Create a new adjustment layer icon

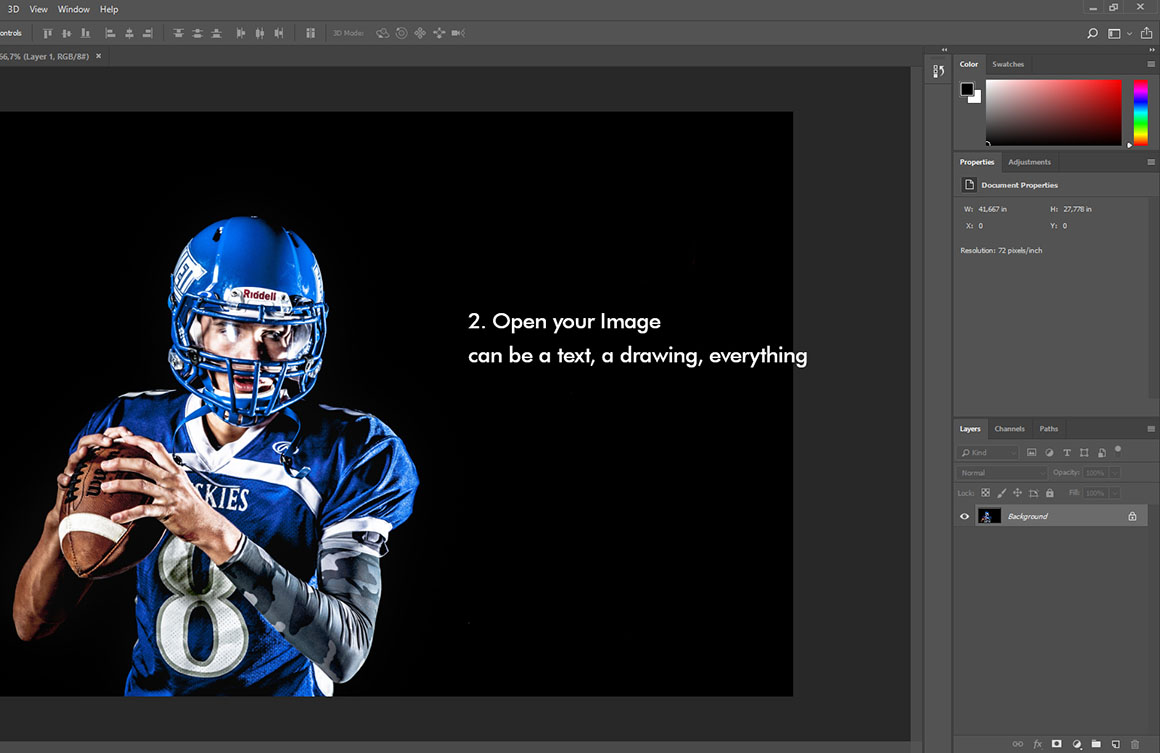point(1077,744)
